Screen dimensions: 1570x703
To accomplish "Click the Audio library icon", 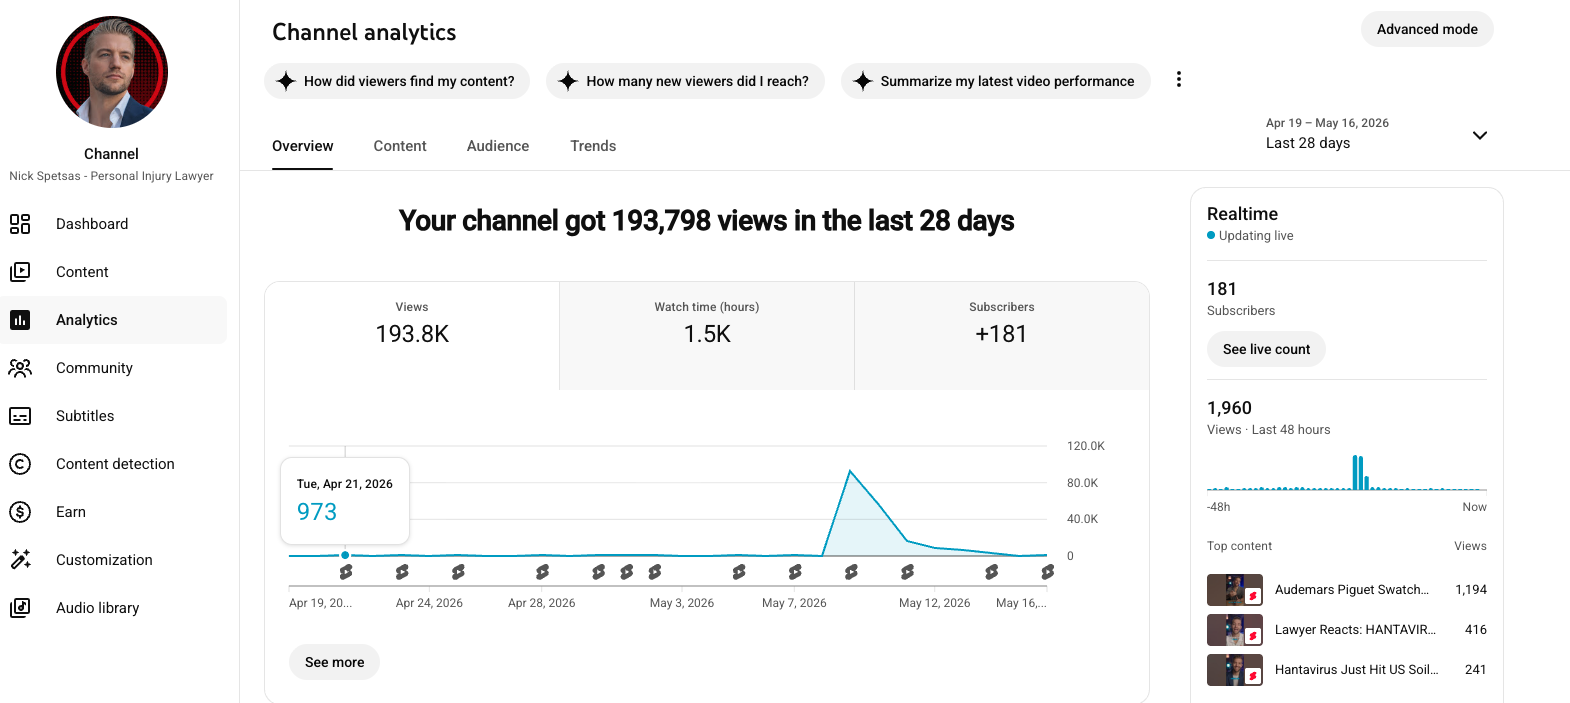I will (20, 608).
